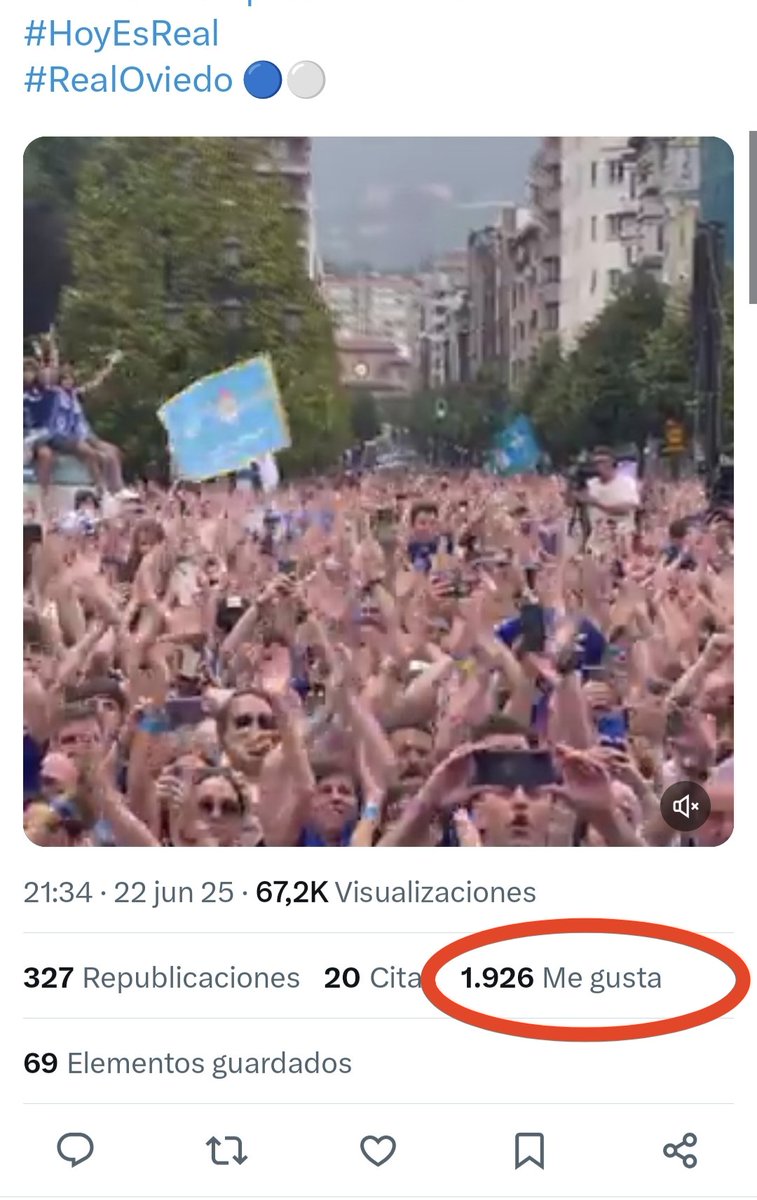
Task: Unmute the video with speaker icon
Action: click(685, 806)
